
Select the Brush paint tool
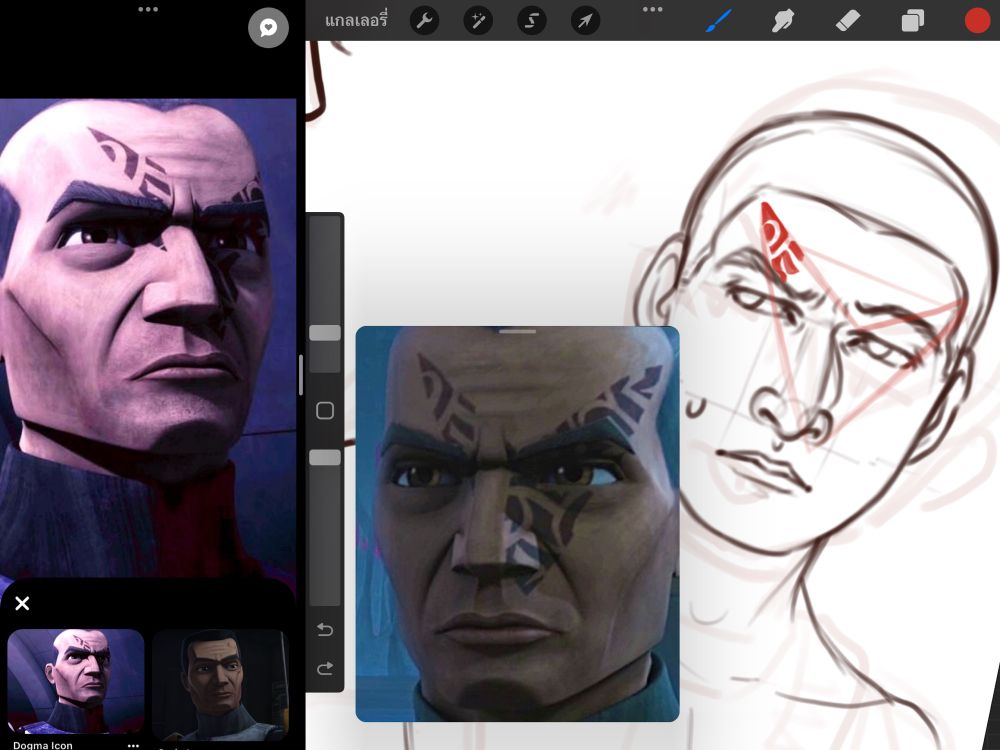[x=719, y=21]
